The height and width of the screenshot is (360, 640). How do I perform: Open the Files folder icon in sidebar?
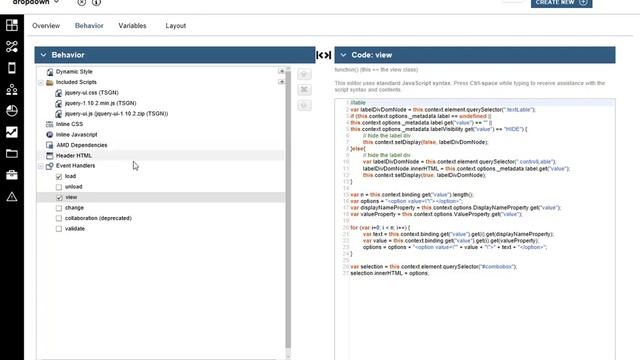12,153
